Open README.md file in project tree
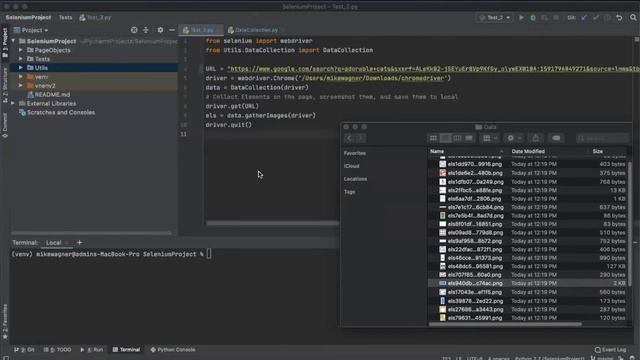 click(x=52, y=95)
